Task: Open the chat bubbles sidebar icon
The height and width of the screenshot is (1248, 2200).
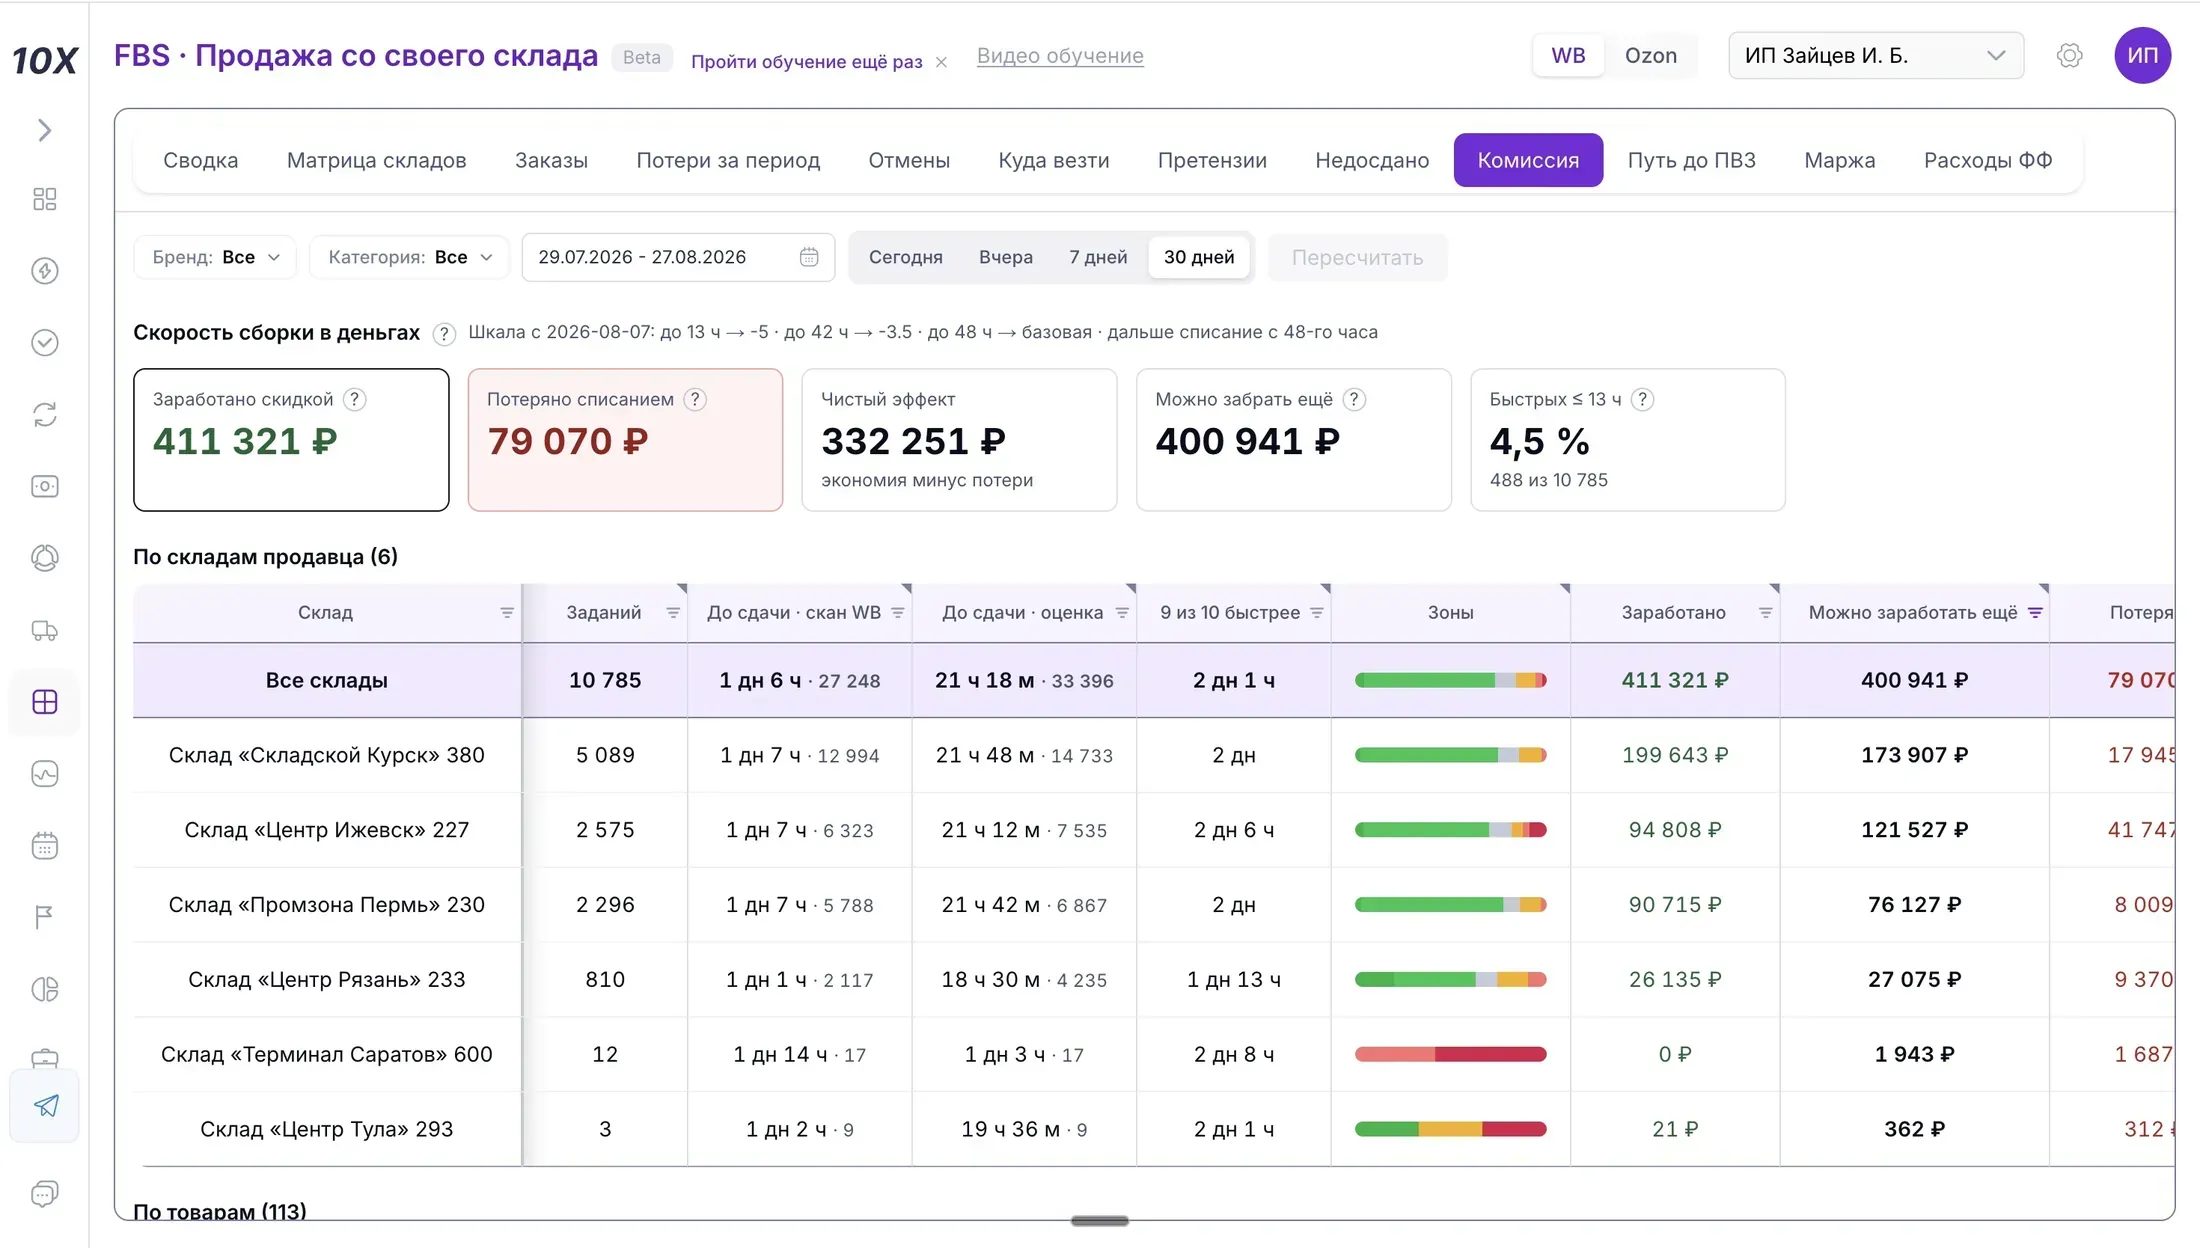Action: click(x=44, y=1194)
